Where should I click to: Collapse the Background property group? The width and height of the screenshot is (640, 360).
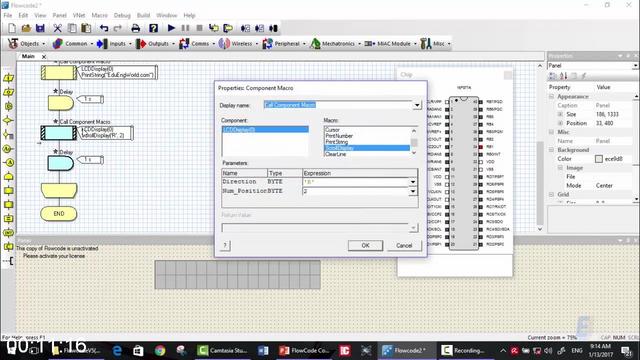[551, 150]
